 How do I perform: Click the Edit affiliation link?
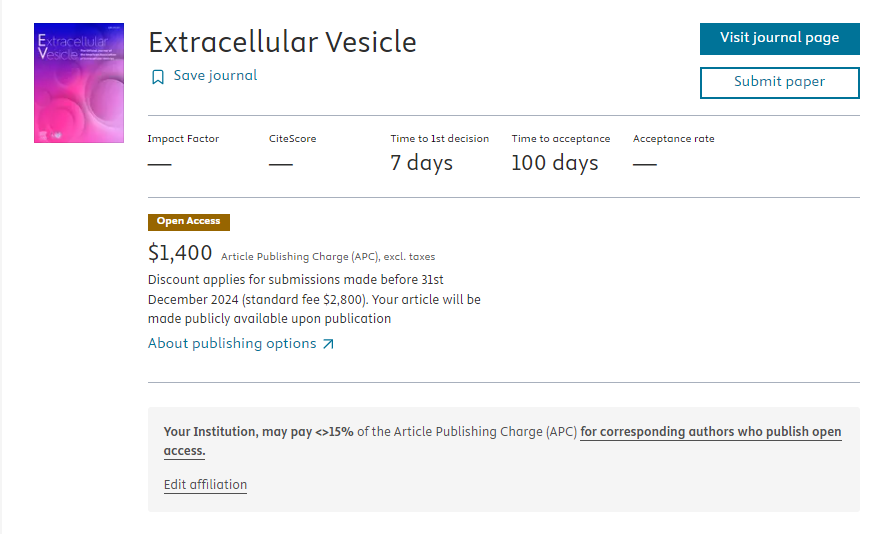coord(205,485)
